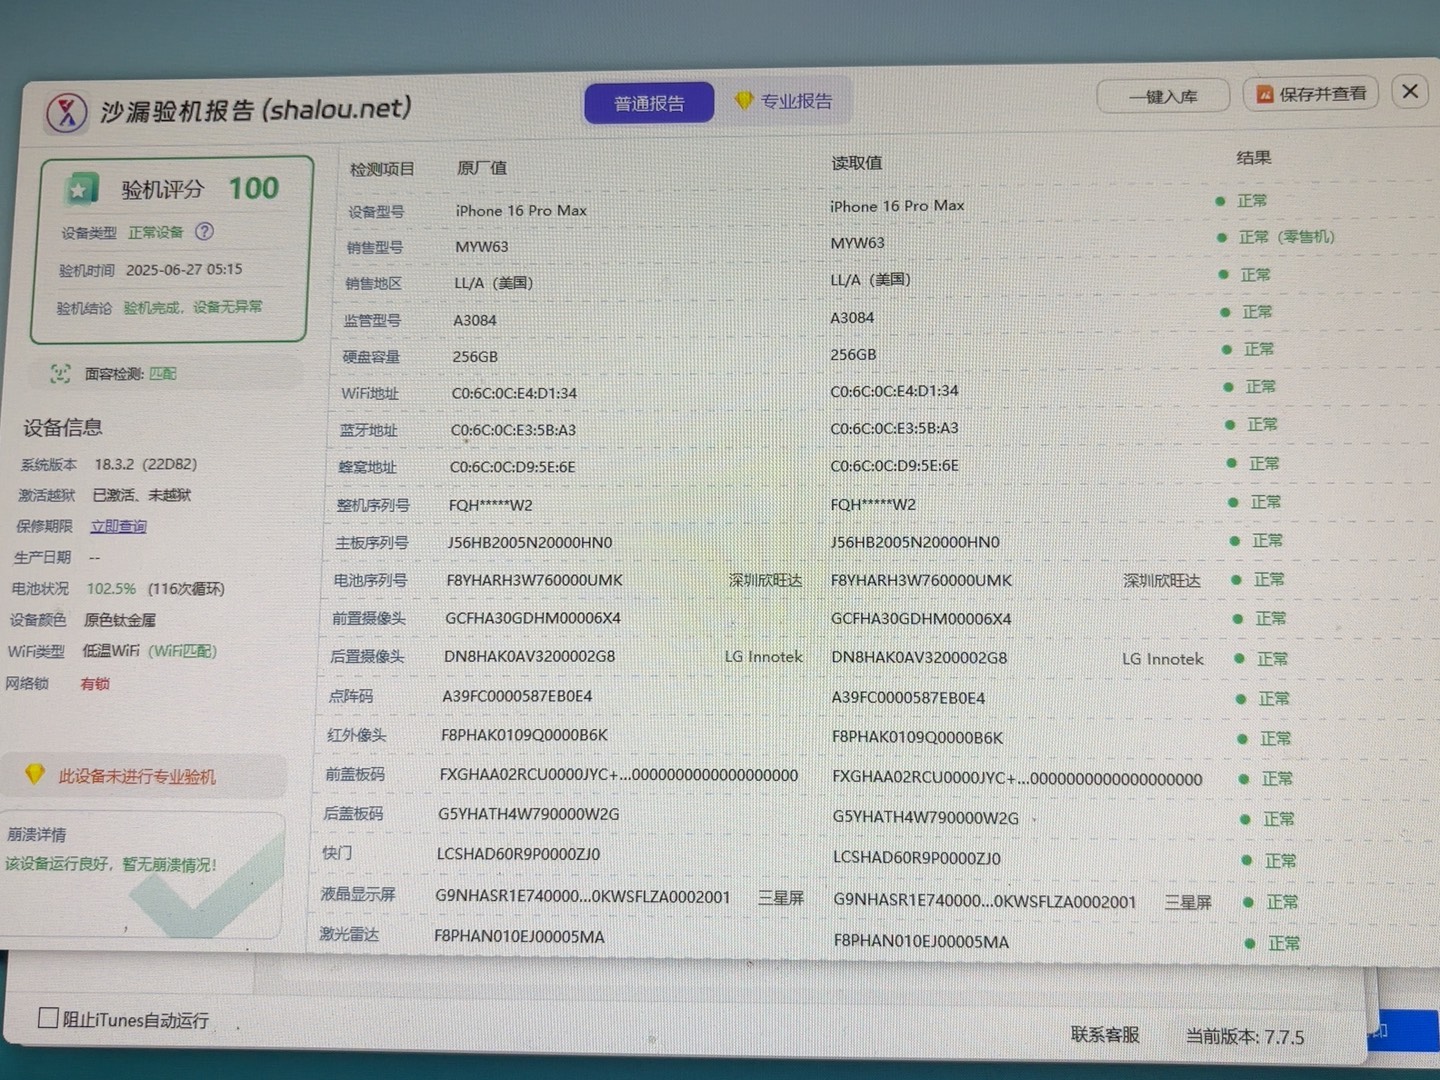Click the face detection scan icon
1440x1080 pixels.
(x=60, y=373)
